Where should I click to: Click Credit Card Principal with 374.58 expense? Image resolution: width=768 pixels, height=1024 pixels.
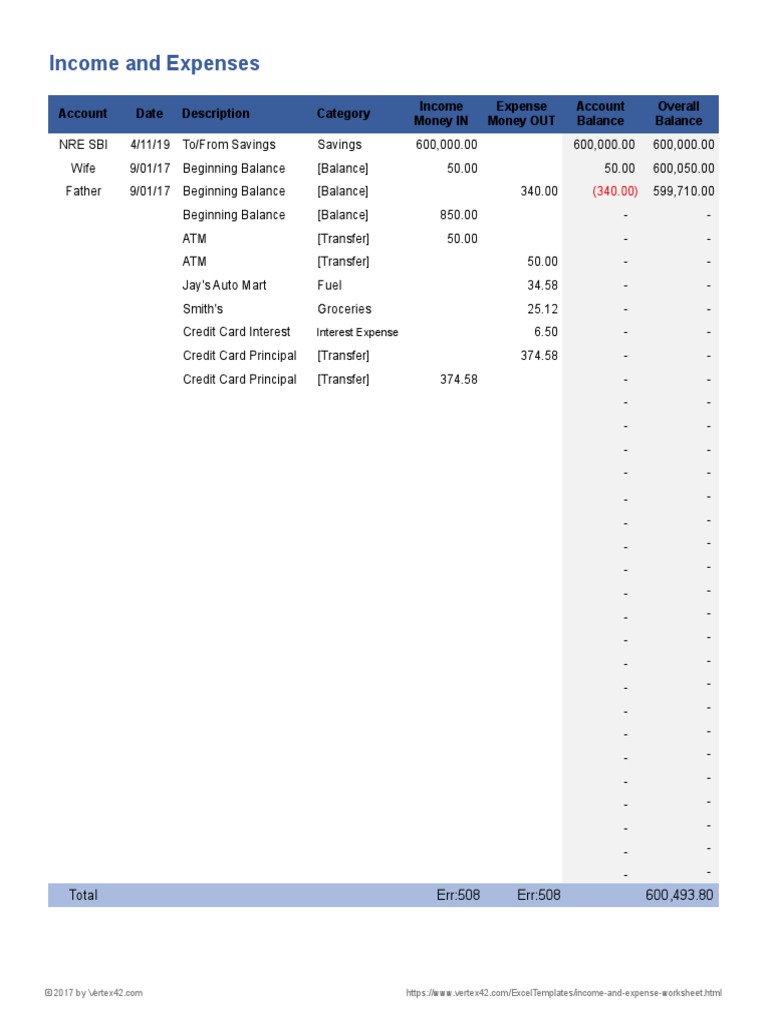(240, 355)
